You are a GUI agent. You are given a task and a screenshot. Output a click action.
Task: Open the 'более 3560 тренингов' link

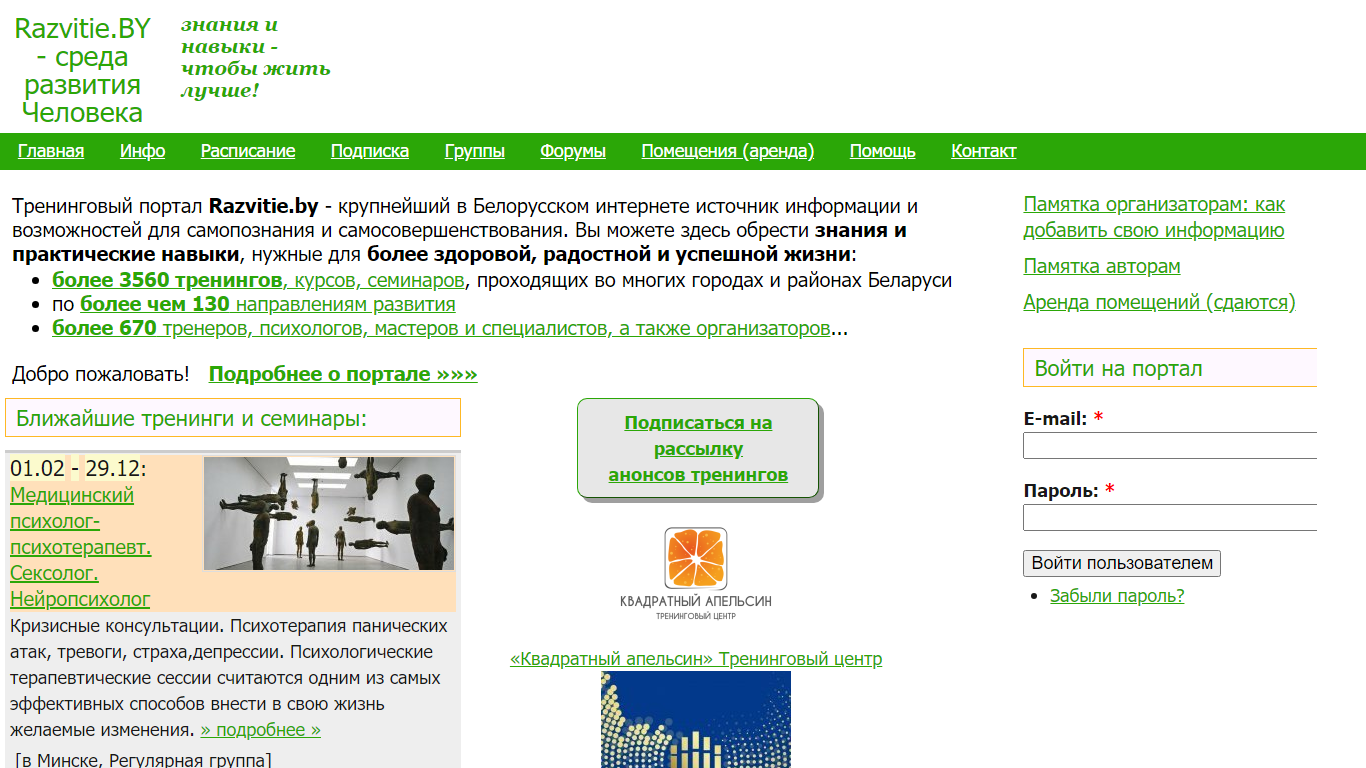pos(258,280)
